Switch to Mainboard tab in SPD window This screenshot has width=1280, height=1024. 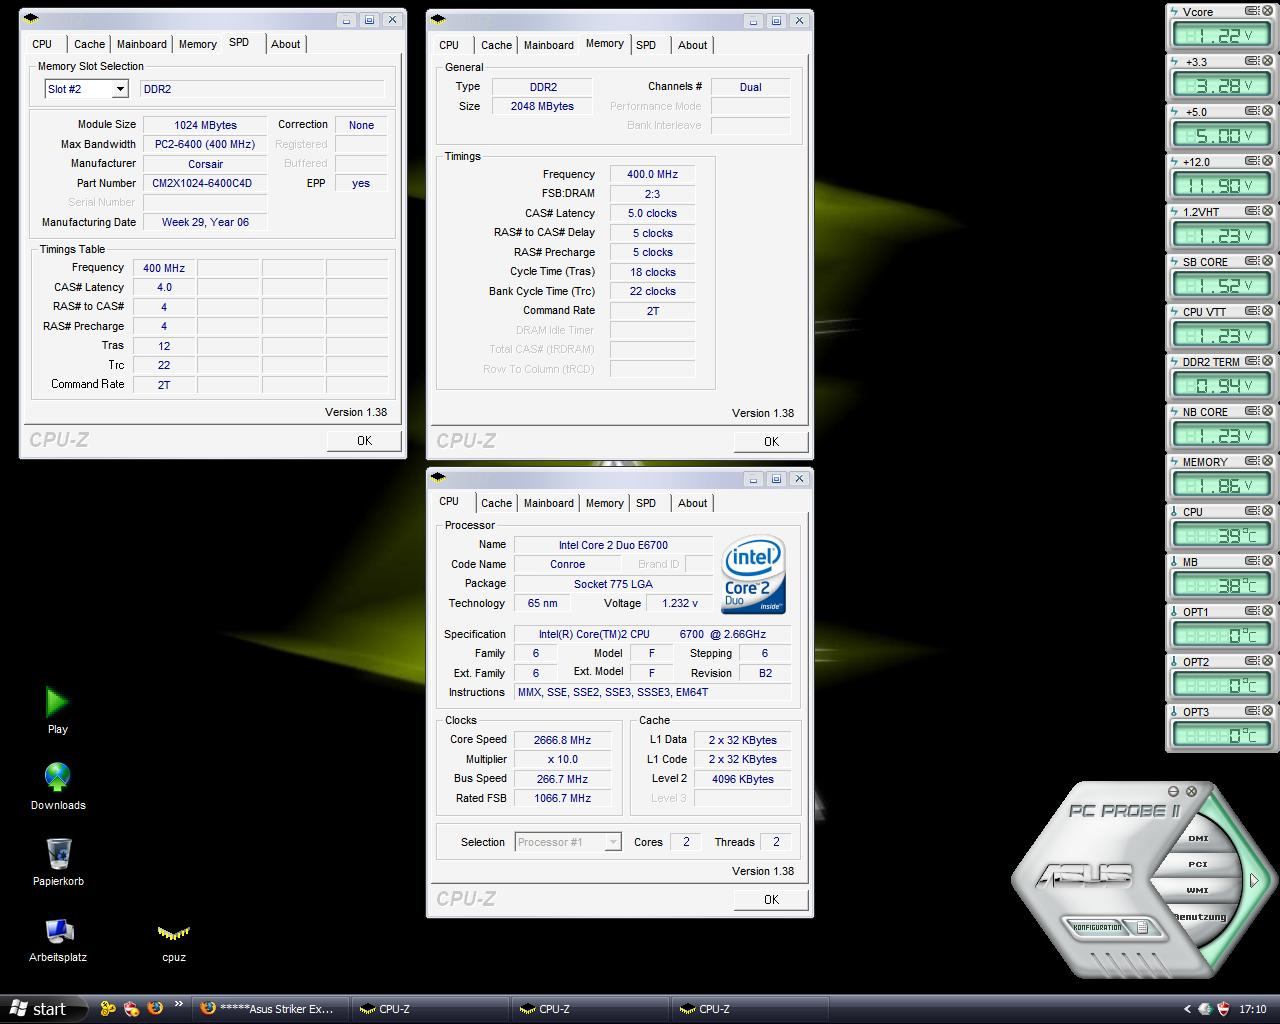141,44
